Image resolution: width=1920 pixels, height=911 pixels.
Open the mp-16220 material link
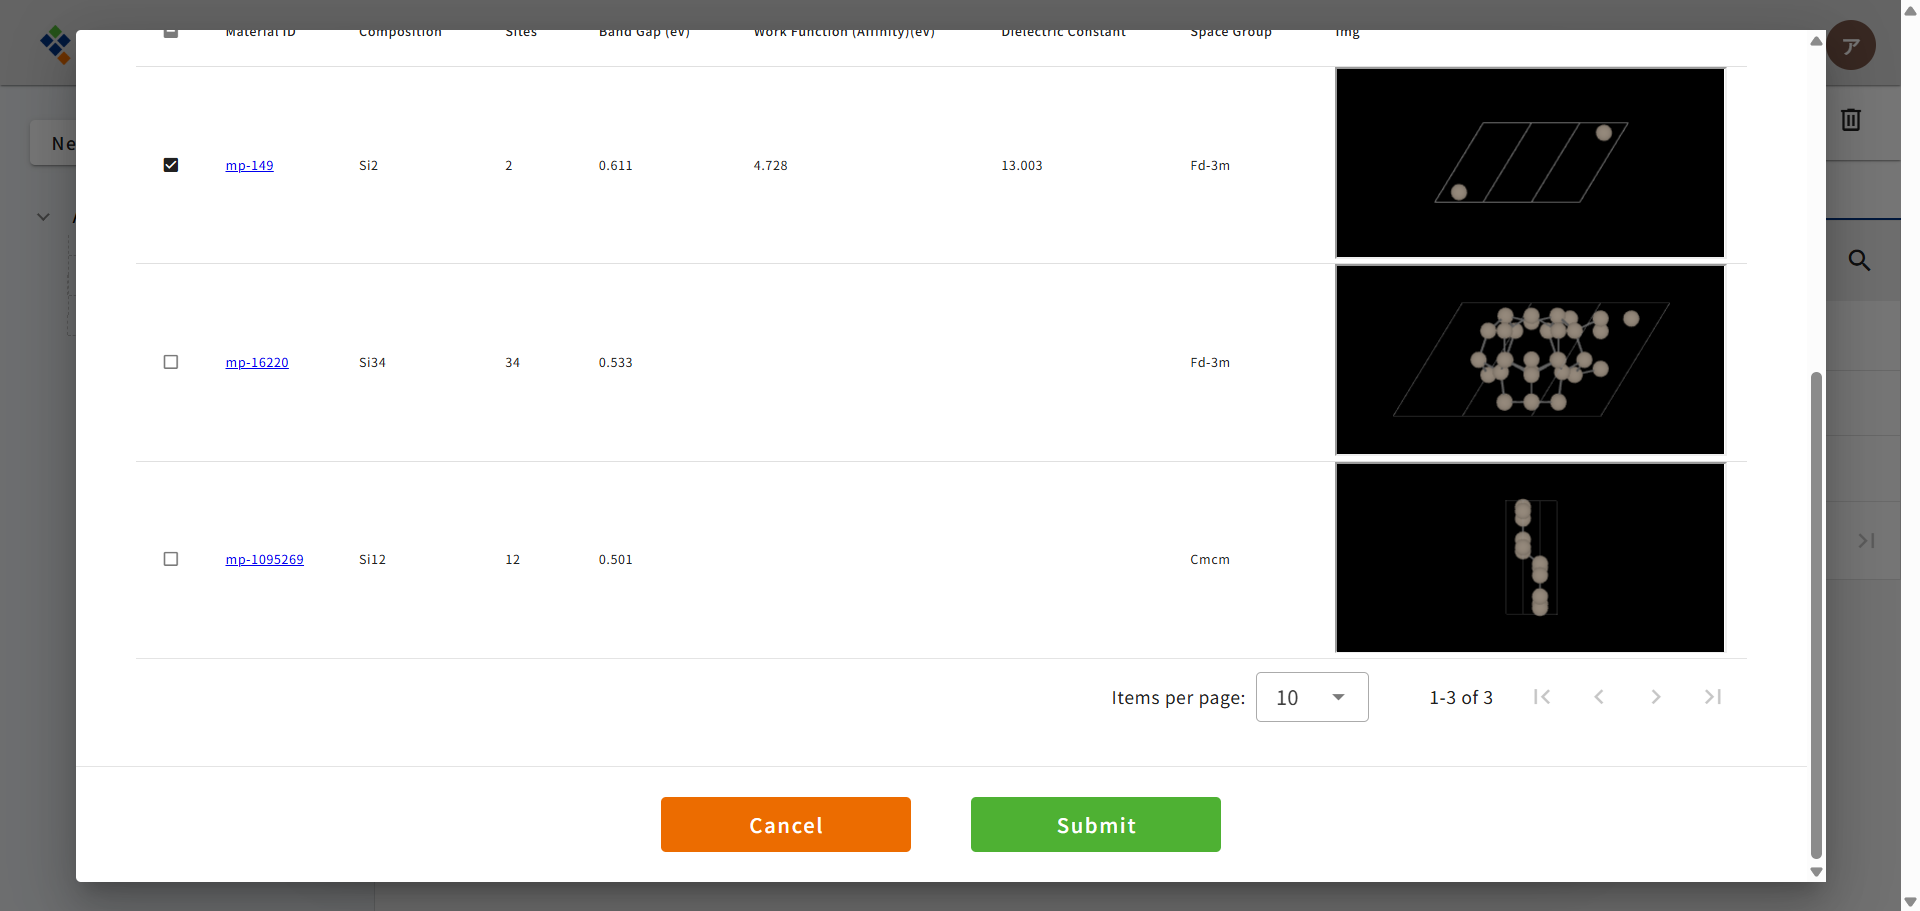(257, 363)
